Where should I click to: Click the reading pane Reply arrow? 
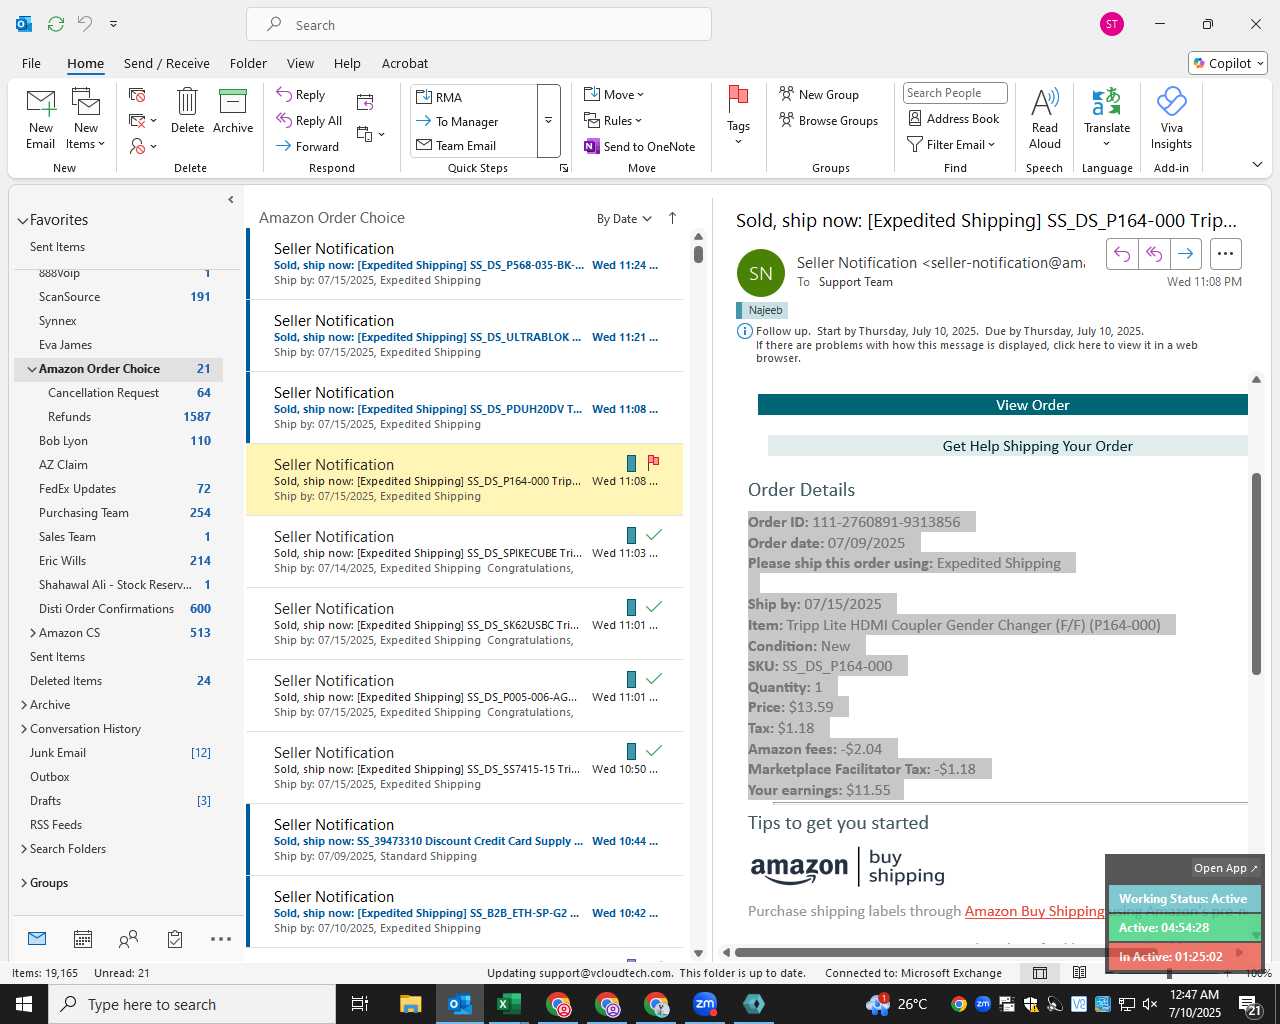[x=1122, y=254]
